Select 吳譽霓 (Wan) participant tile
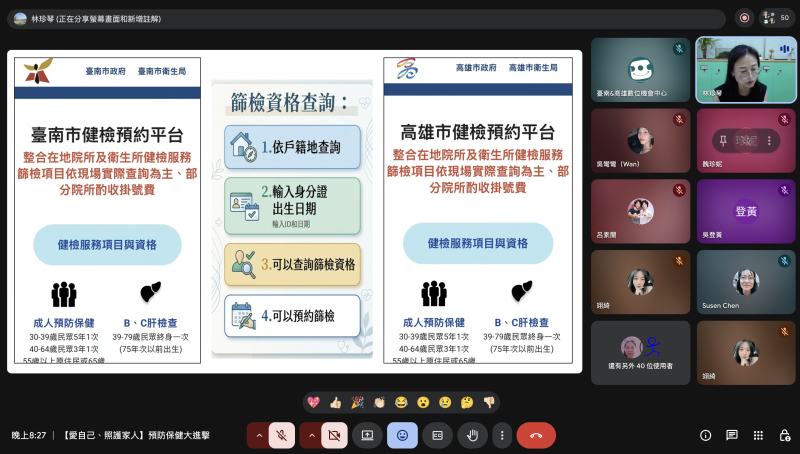Screen dimensions: 800x454 coord(640,141)
